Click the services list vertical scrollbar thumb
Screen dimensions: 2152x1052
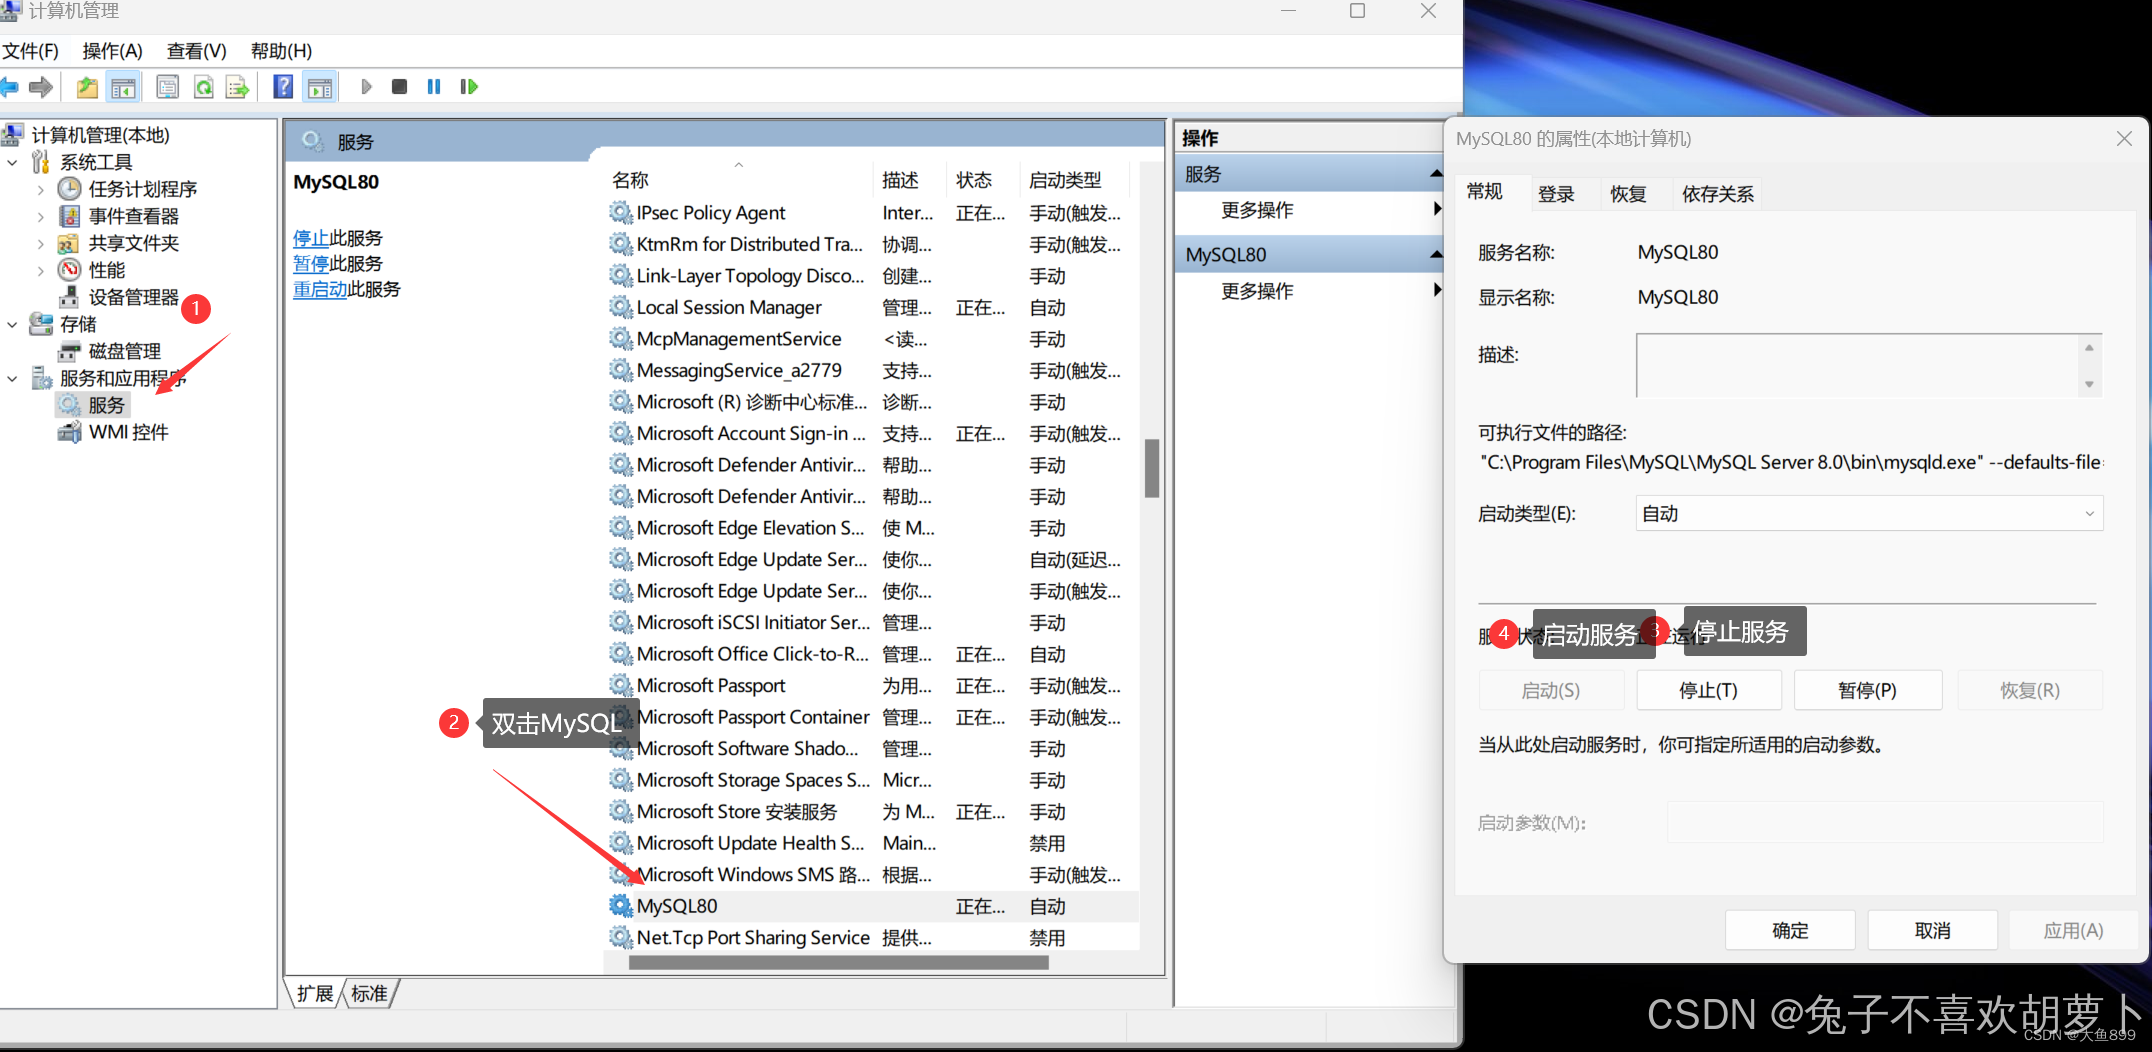tap(1152, 468)
